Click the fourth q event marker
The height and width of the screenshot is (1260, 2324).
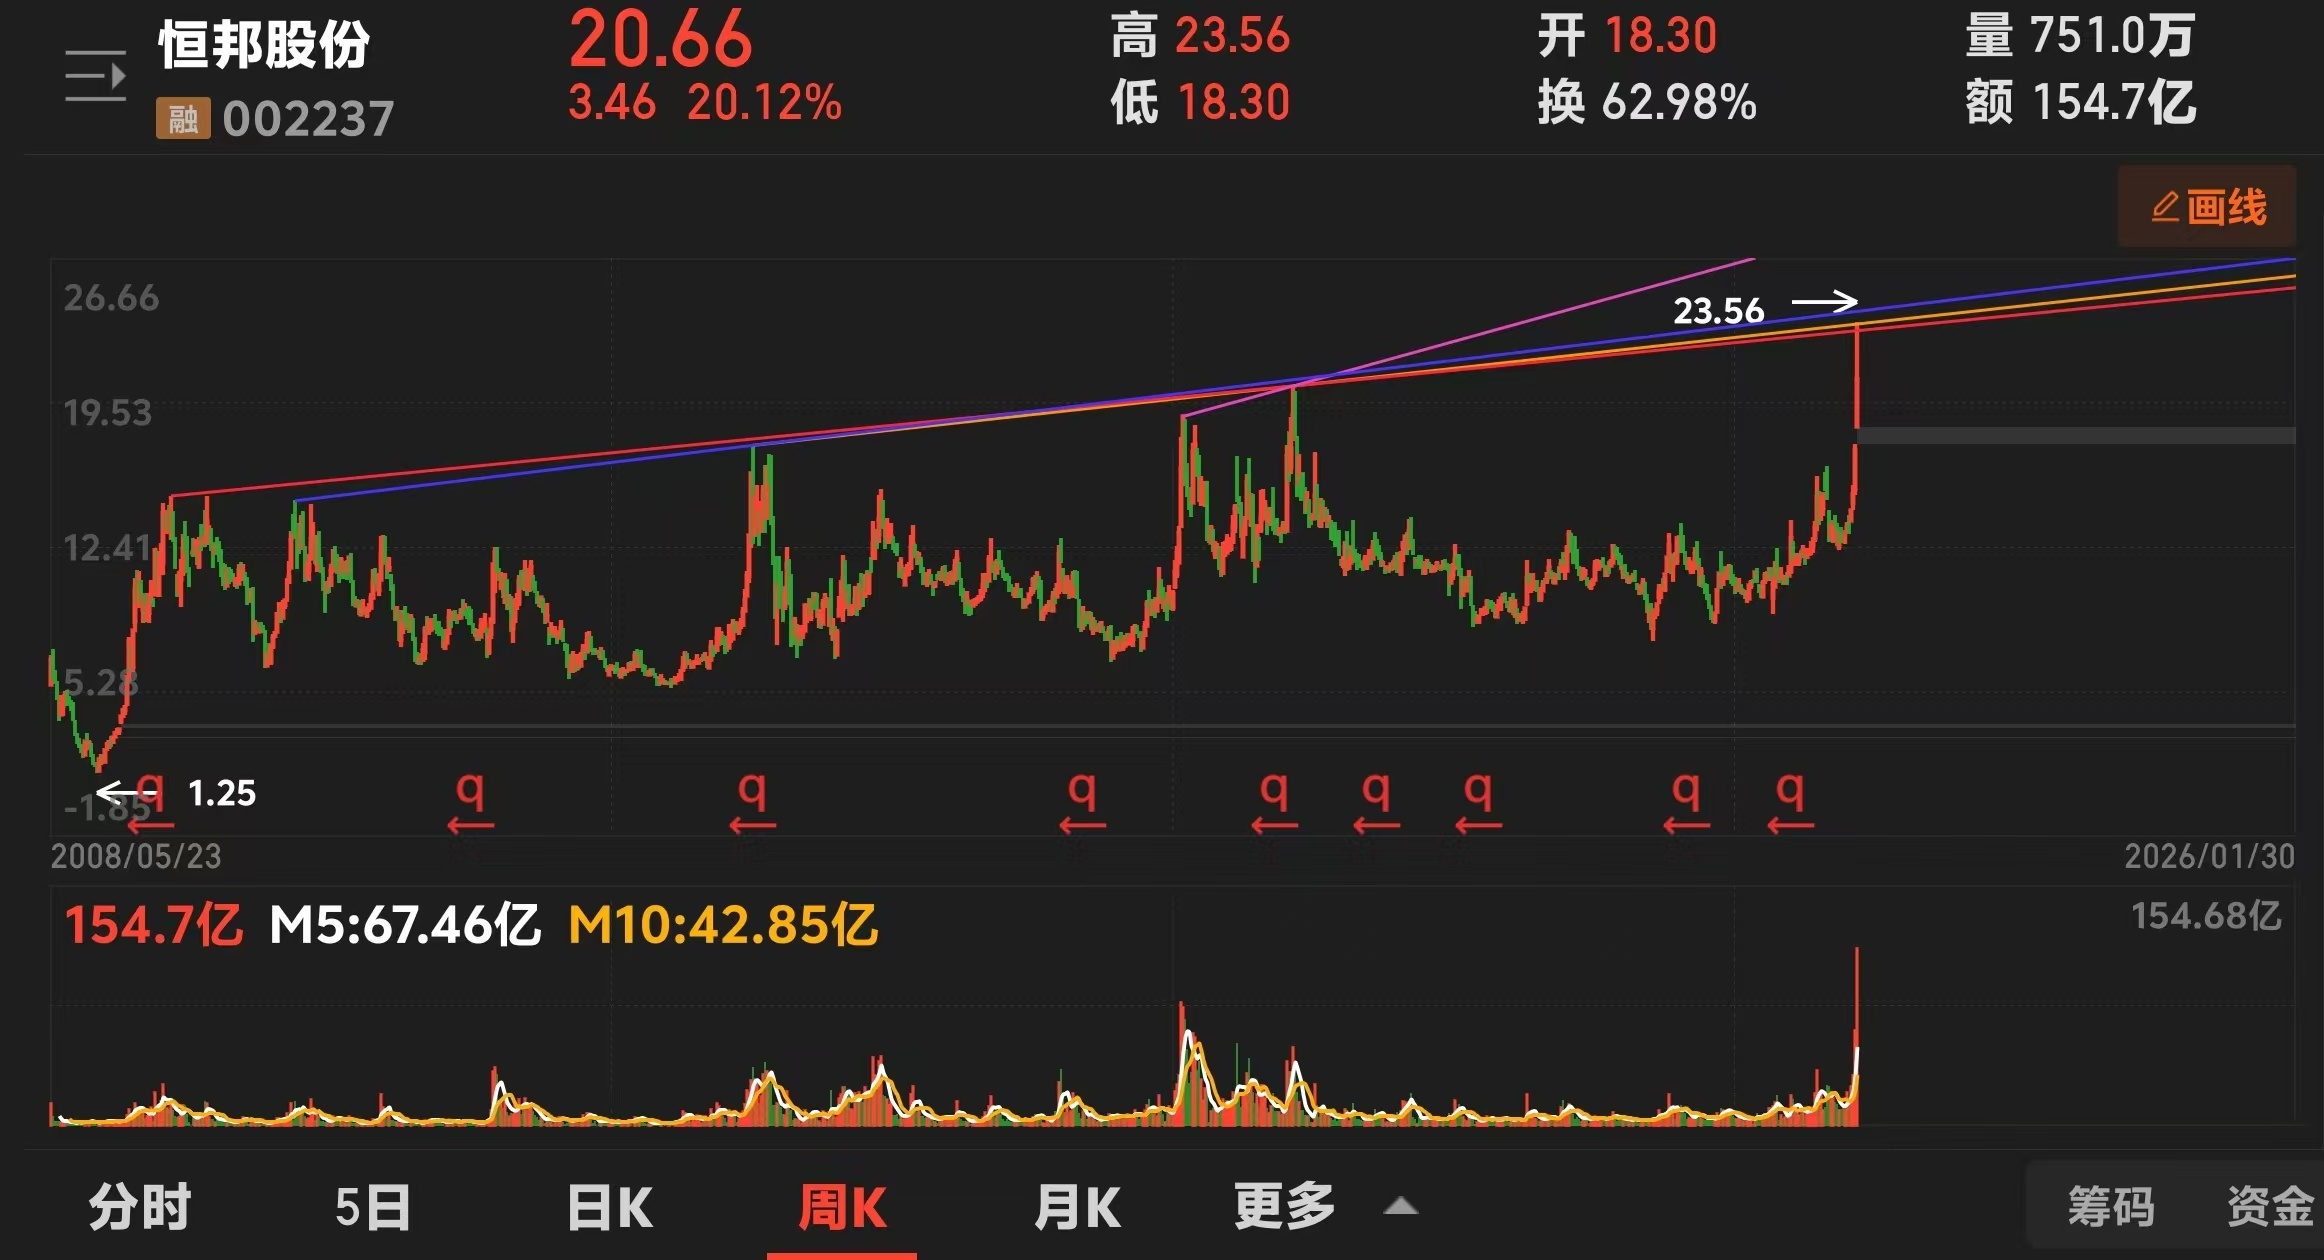(x=1082, y=793)
